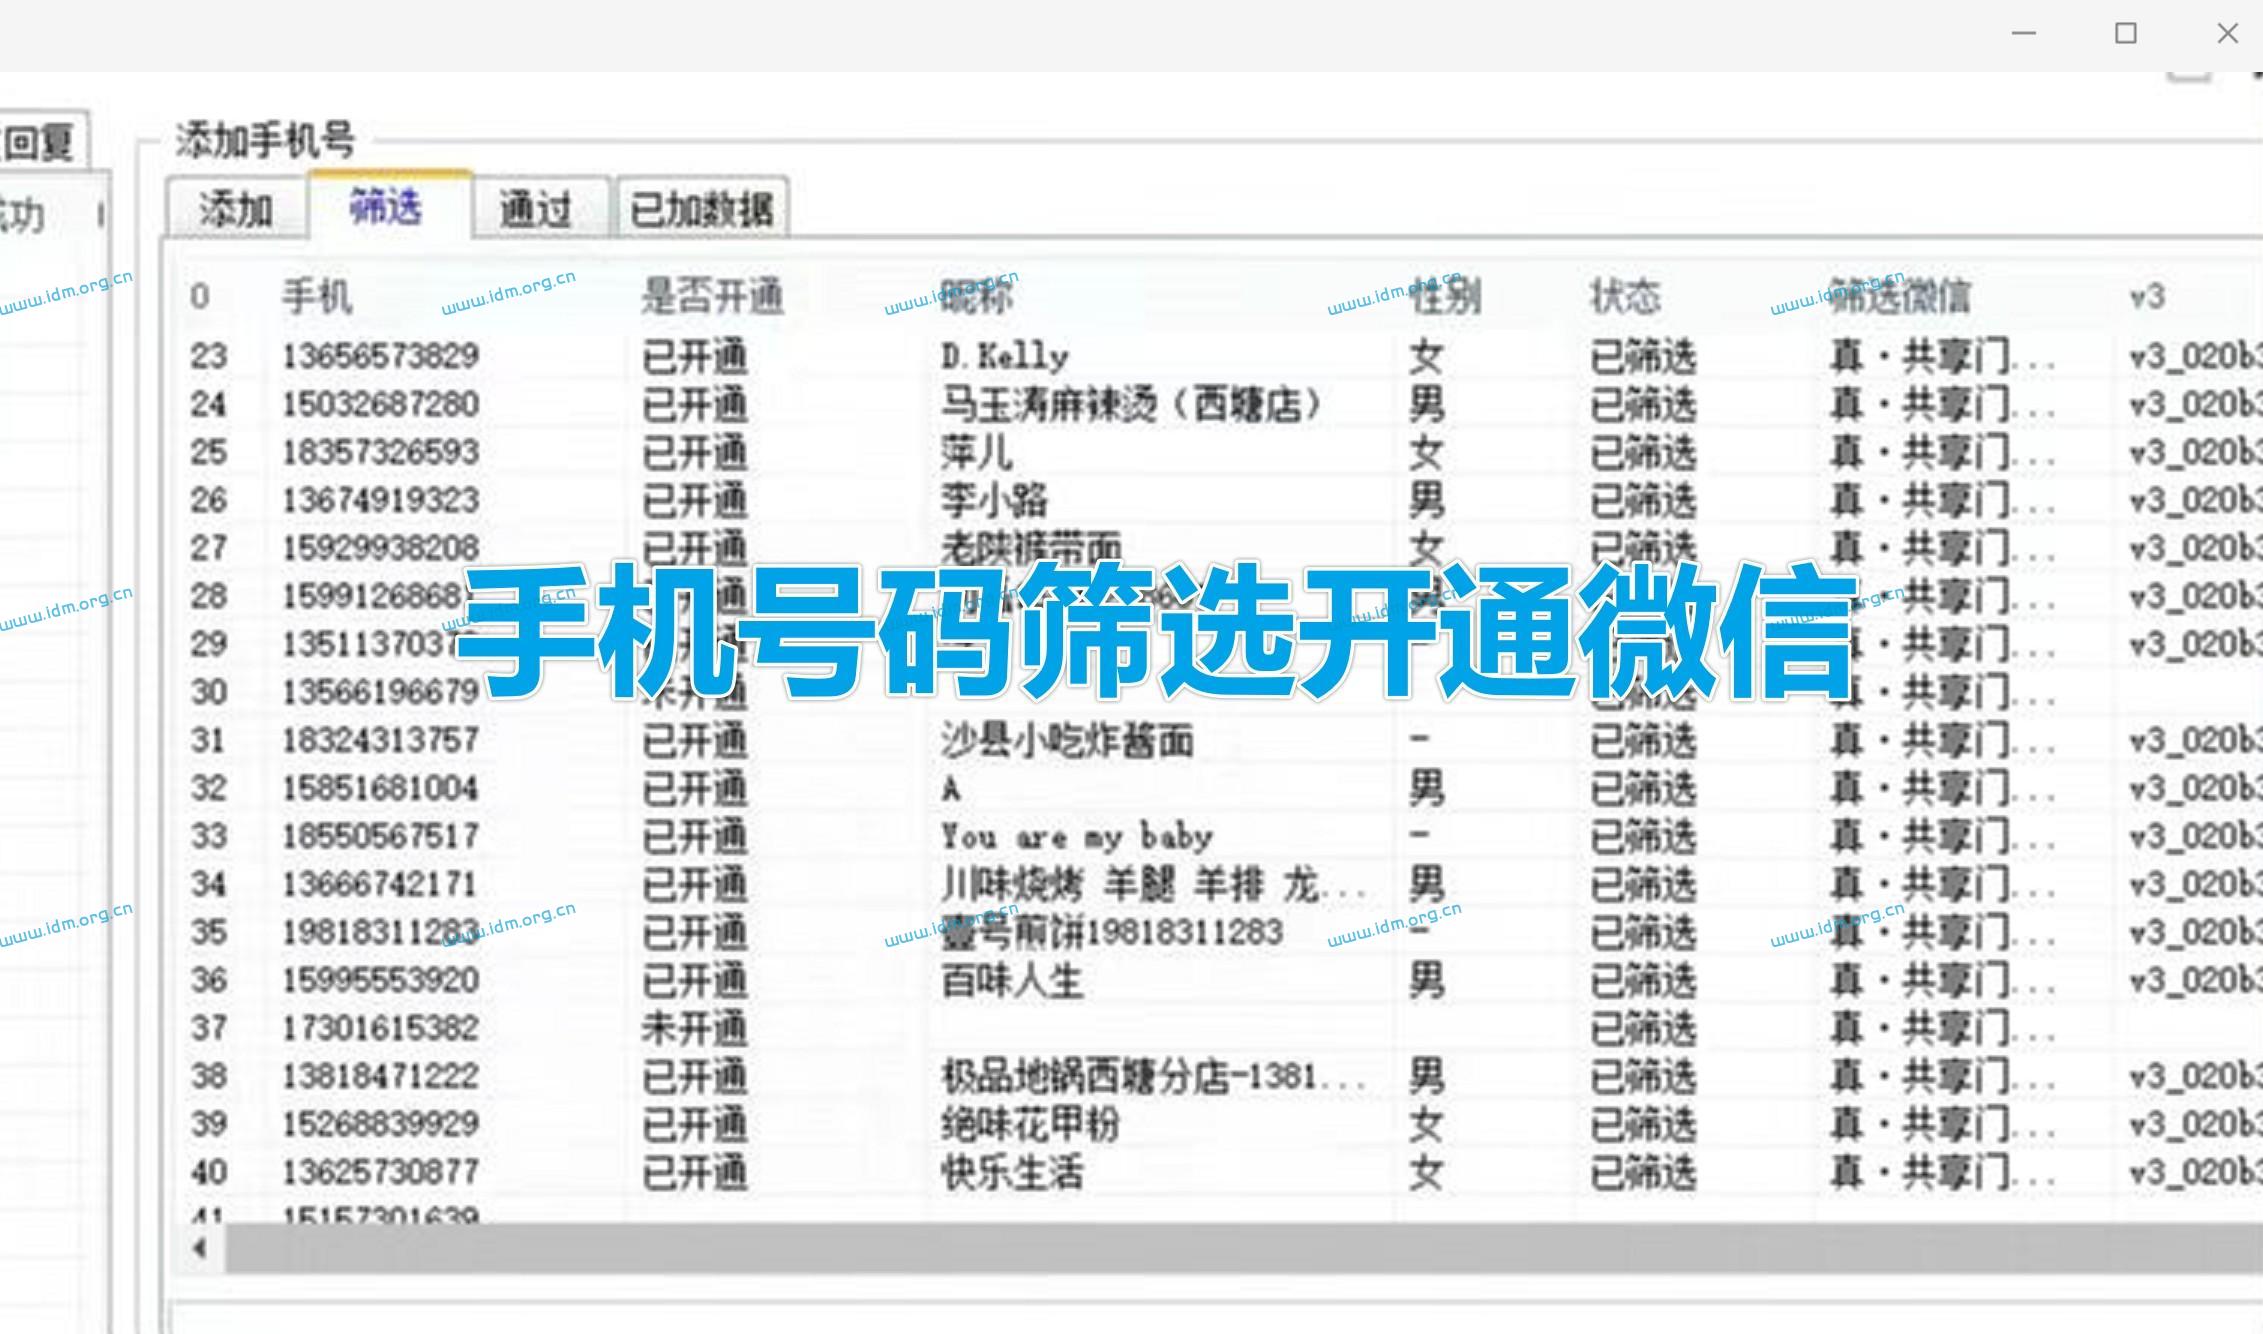This screenshot has width=2263, height=1334.
Task: Click gender 女 in row 25
Action: (x=1426, y=452)
